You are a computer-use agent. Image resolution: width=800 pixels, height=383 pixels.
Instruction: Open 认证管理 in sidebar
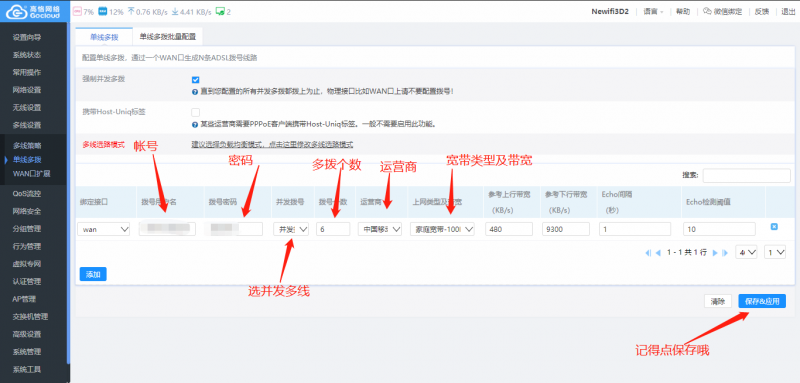click(x=27, y=282)
